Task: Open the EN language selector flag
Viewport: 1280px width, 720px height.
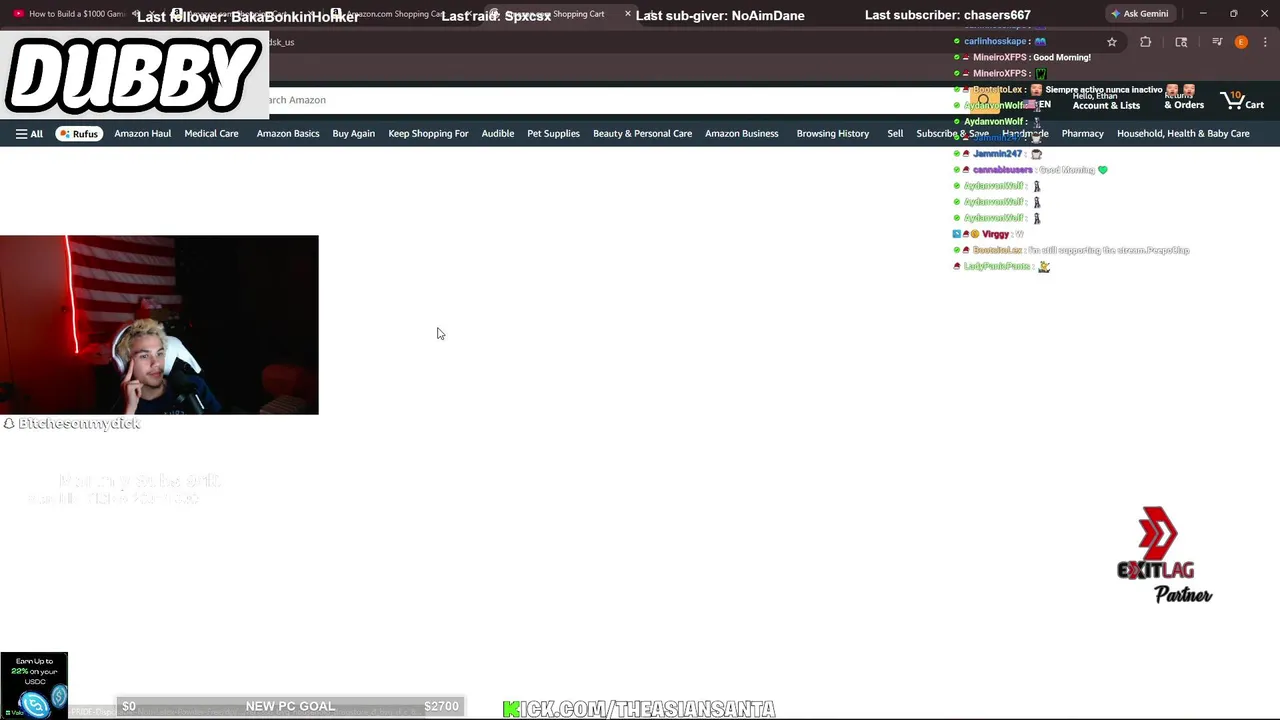Action: pos(1036,104)
